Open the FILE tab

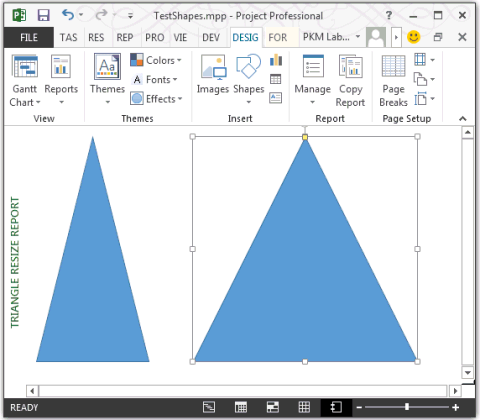[x=29, y=37]
